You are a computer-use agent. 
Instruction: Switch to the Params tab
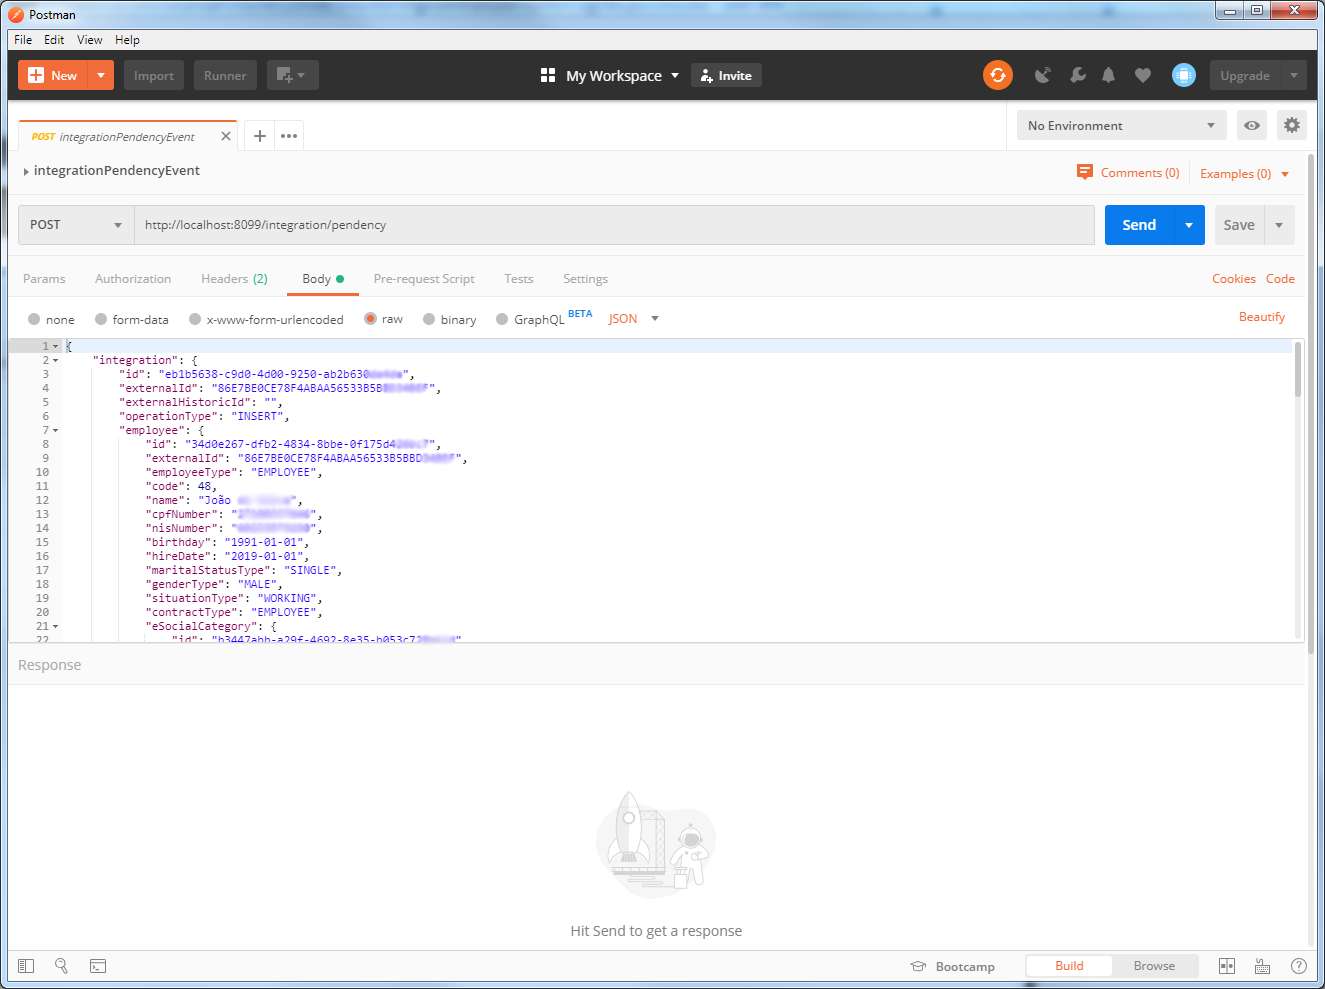coord(44,279)
